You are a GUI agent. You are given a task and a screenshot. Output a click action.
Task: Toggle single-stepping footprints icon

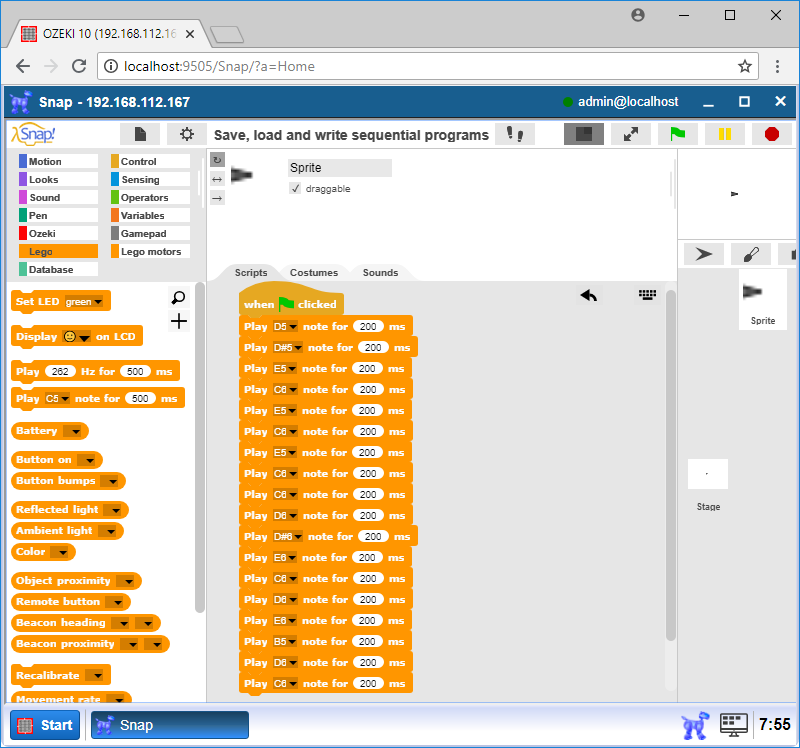point(515,135)
